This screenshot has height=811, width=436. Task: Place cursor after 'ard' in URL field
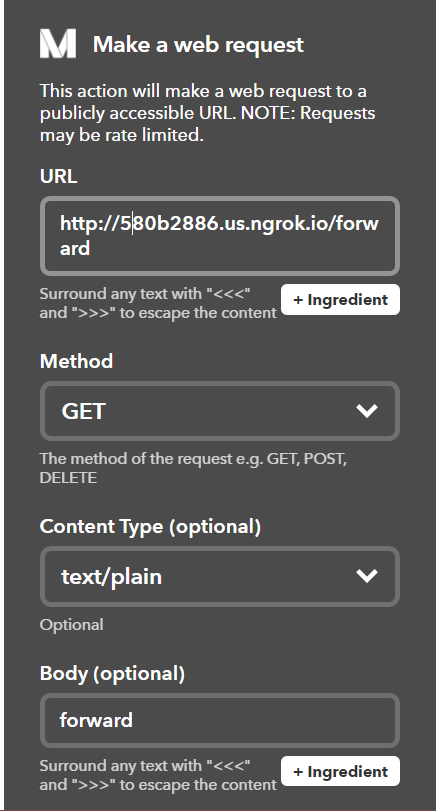pos(92,248)
